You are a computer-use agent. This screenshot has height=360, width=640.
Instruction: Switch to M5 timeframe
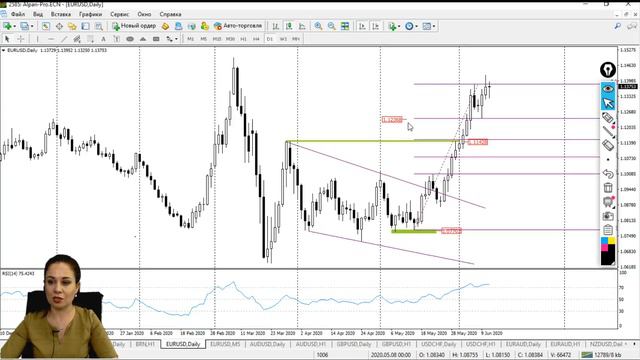click(x=203, y=39)
